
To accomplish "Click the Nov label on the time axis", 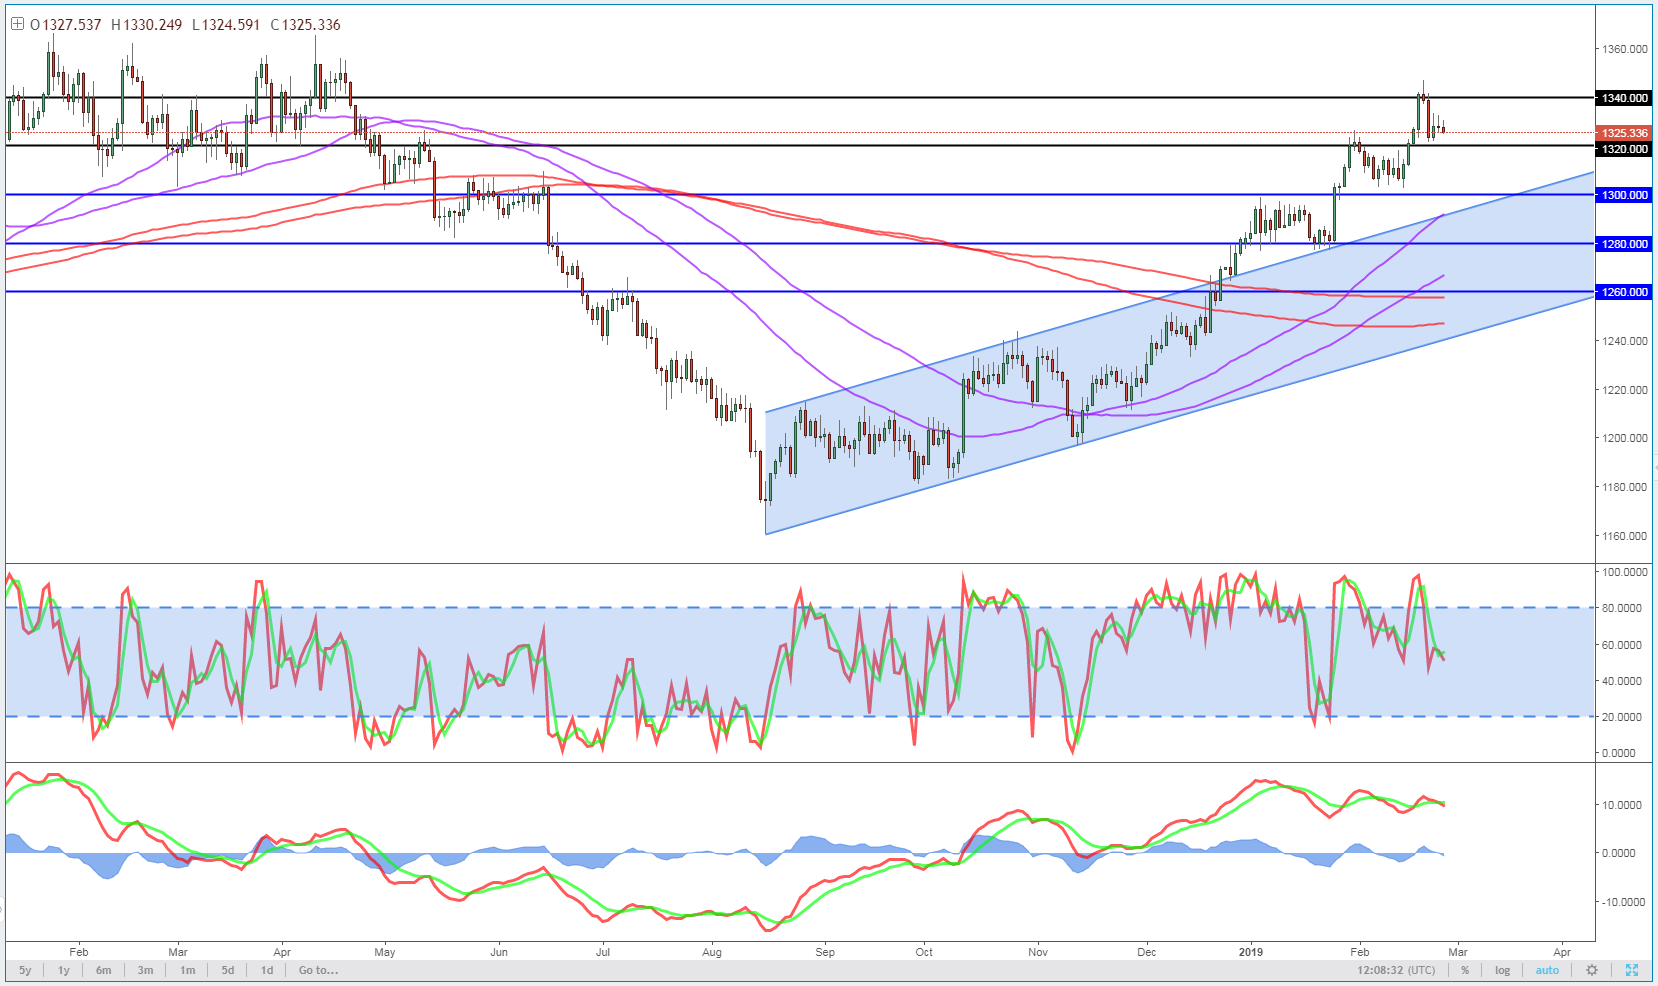I will pos(1038,952).
